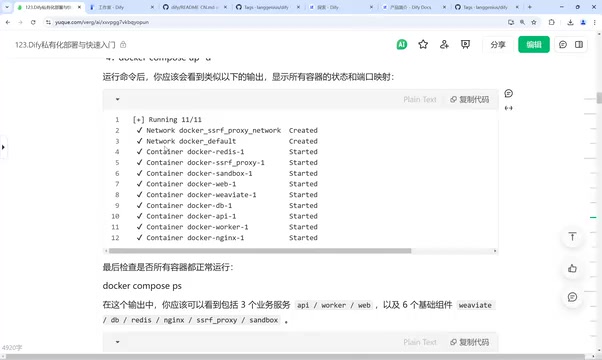Click the lock icon beside document title

coord(123,45)
